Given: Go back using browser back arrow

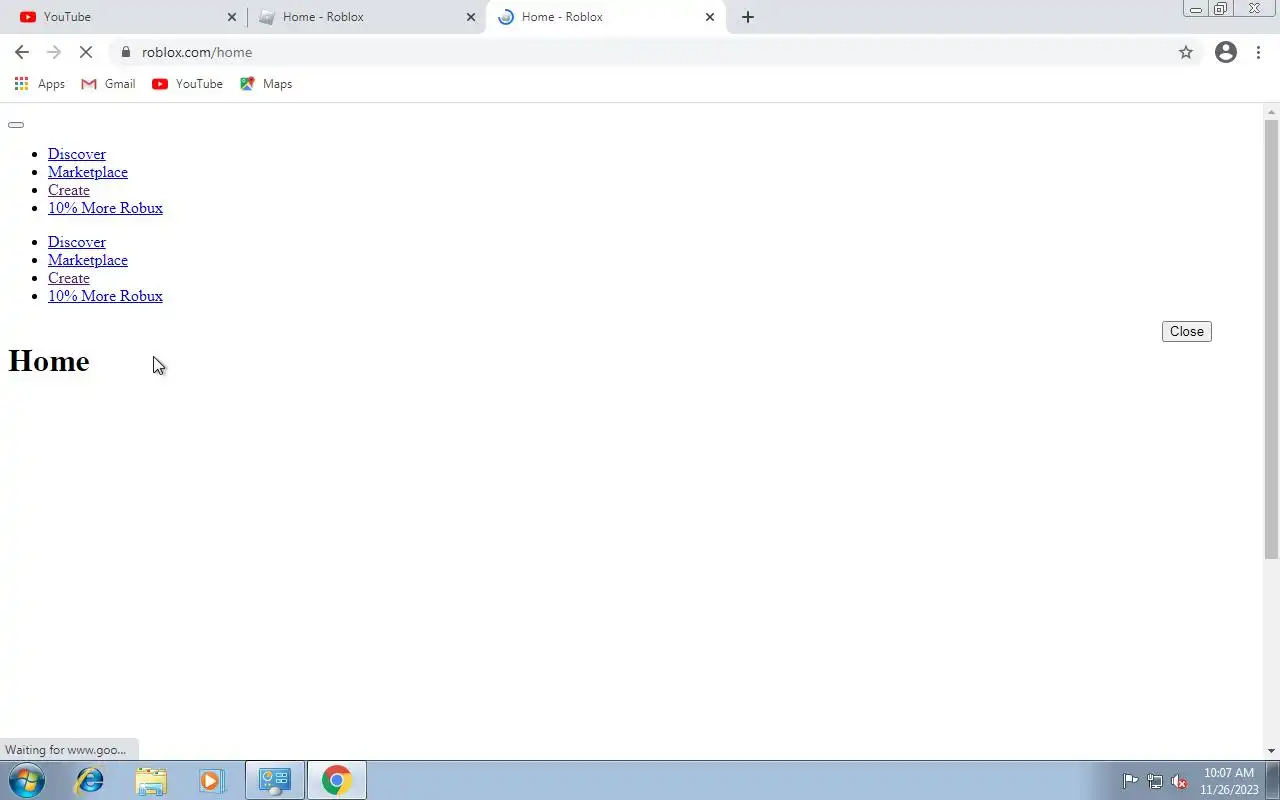Looking at the screenshot, I should pyautogui.click(x=22, y=52).
